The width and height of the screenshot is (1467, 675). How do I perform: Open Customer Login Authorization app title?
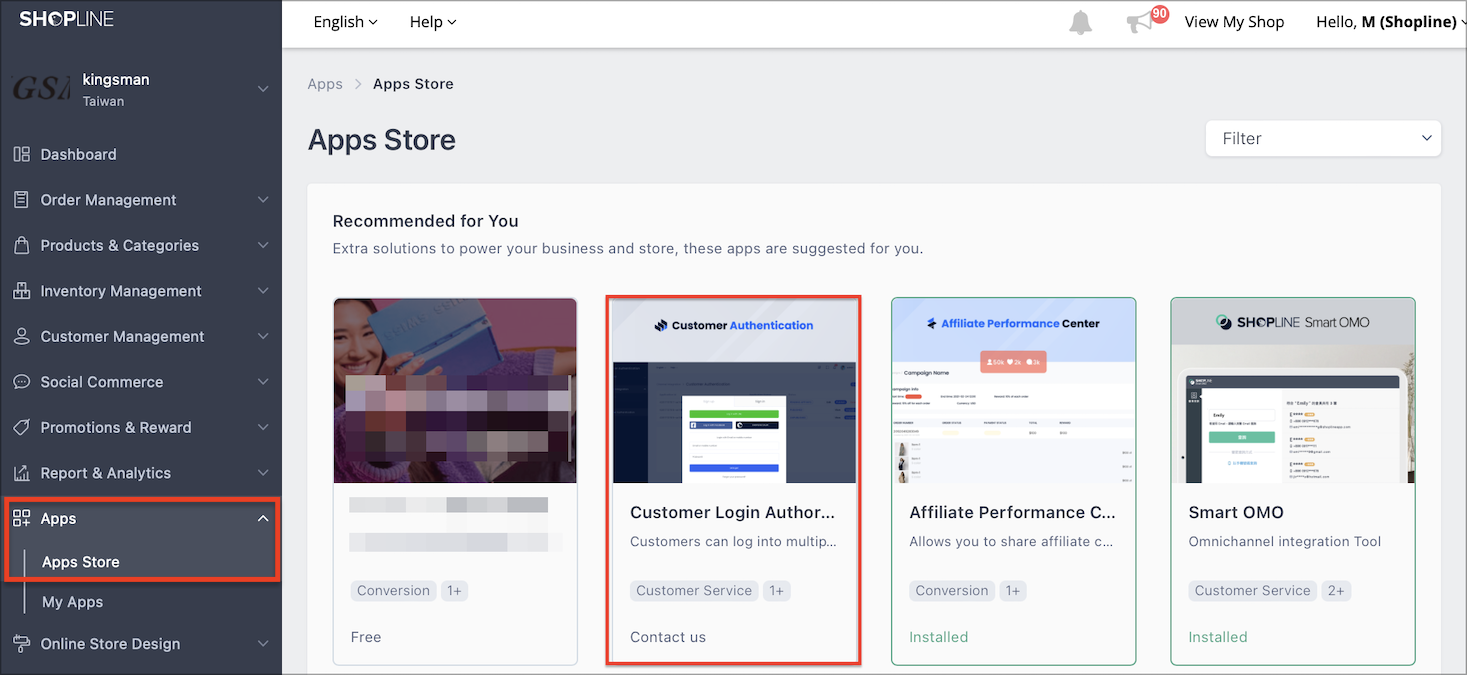pyautogui.click(x=732, y=512)
